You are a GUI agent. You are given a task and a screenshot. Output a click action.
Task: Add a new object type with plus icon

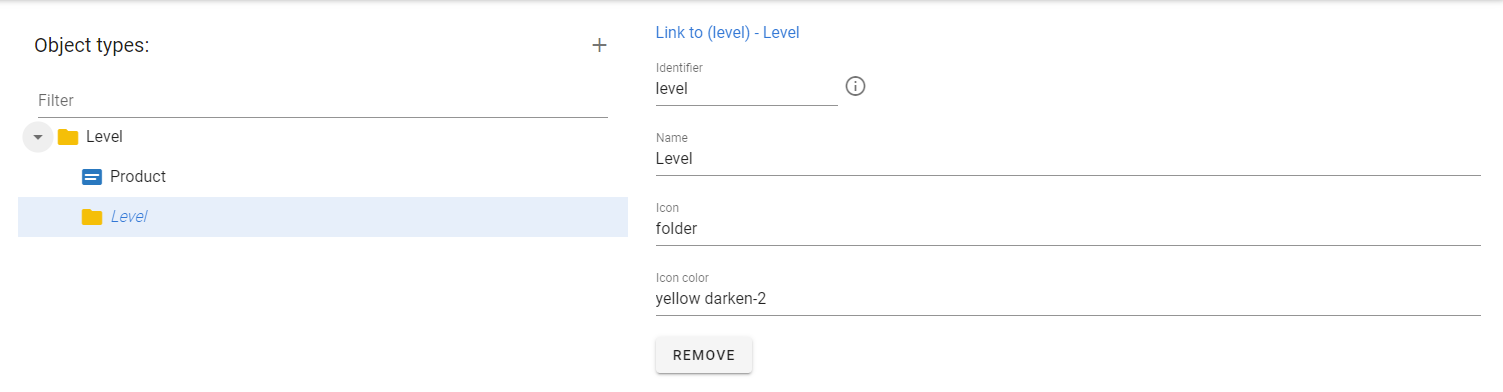pos(599,45)
